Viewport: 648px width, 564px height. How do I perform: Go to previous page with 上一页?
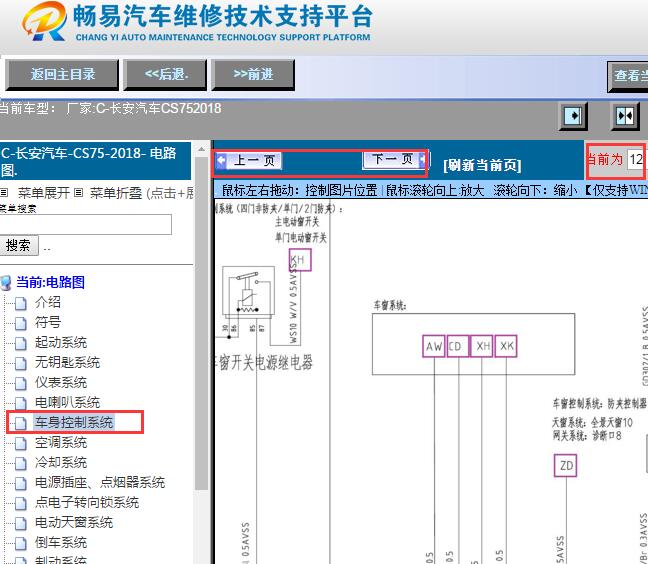tap(249, 160)
